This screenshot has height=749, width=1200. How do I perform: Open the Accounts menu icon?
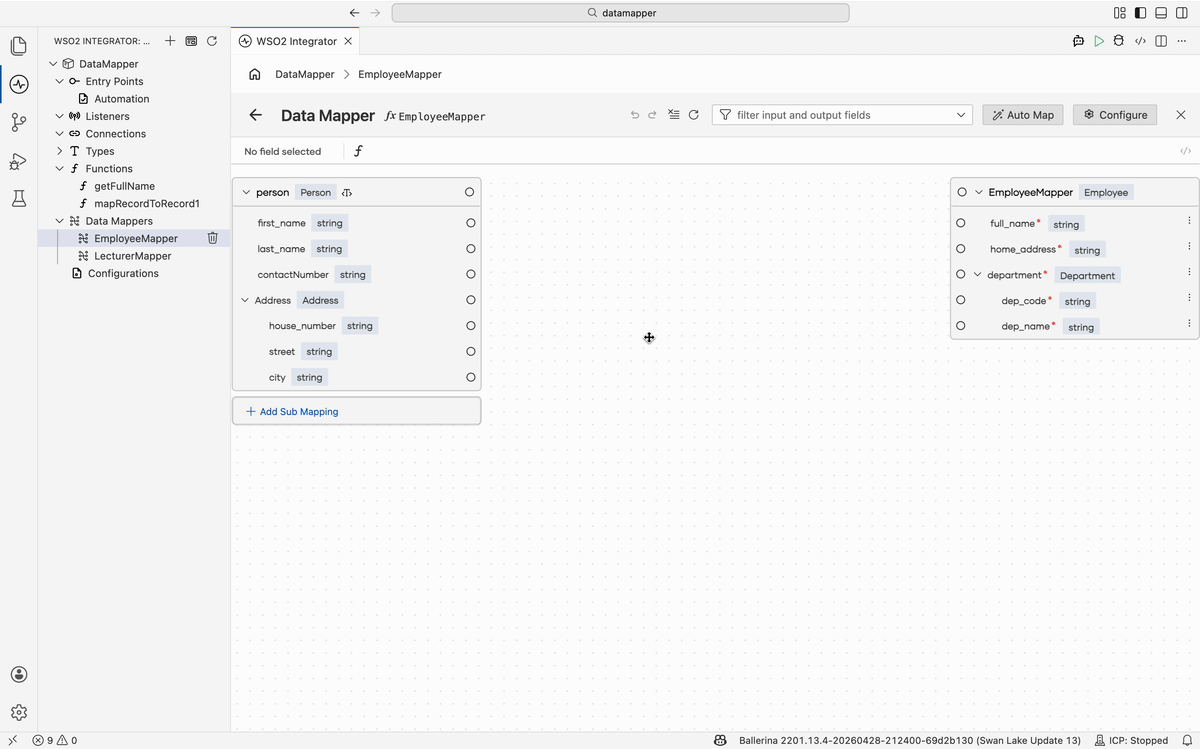18,675
